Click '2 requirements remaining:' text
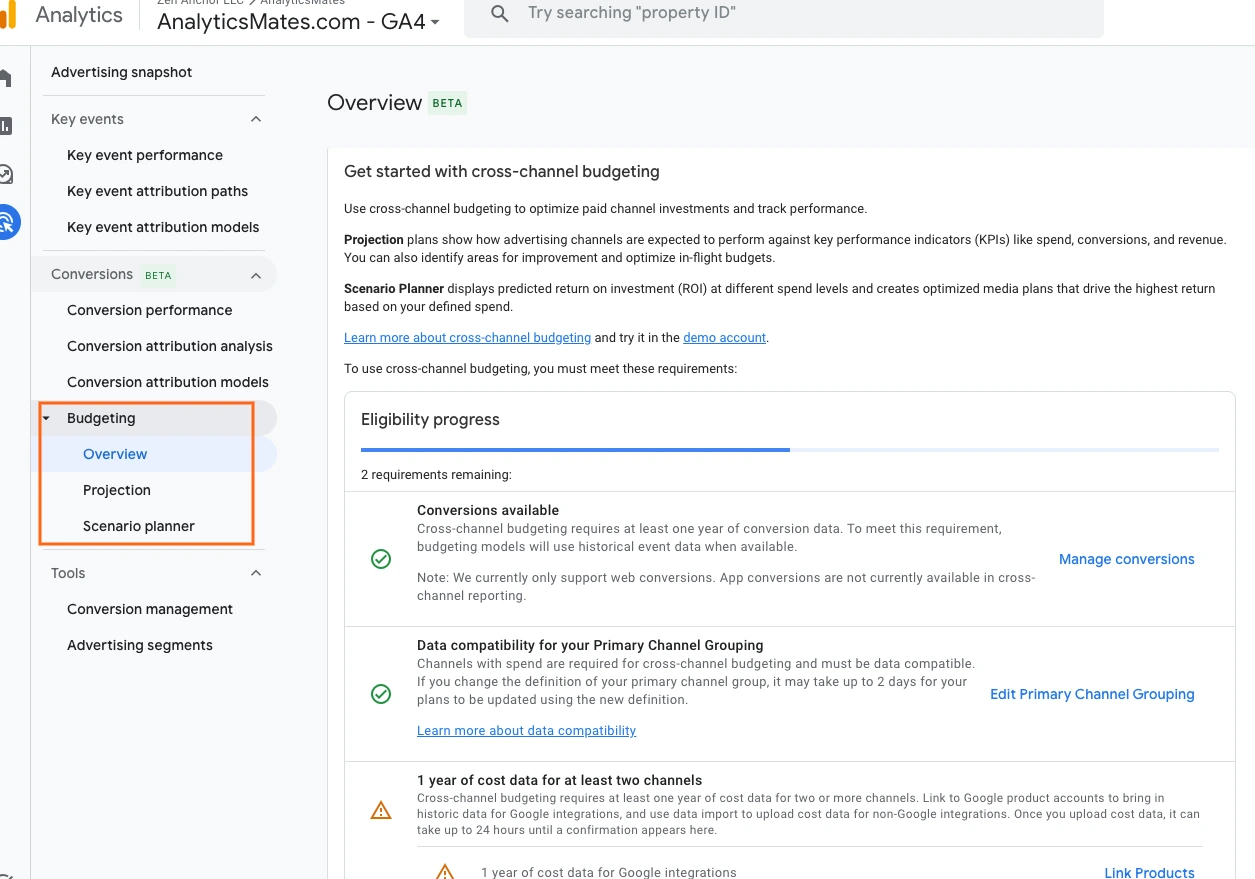The height and width of the screenshot is (879, 1255). pos(436,475)
